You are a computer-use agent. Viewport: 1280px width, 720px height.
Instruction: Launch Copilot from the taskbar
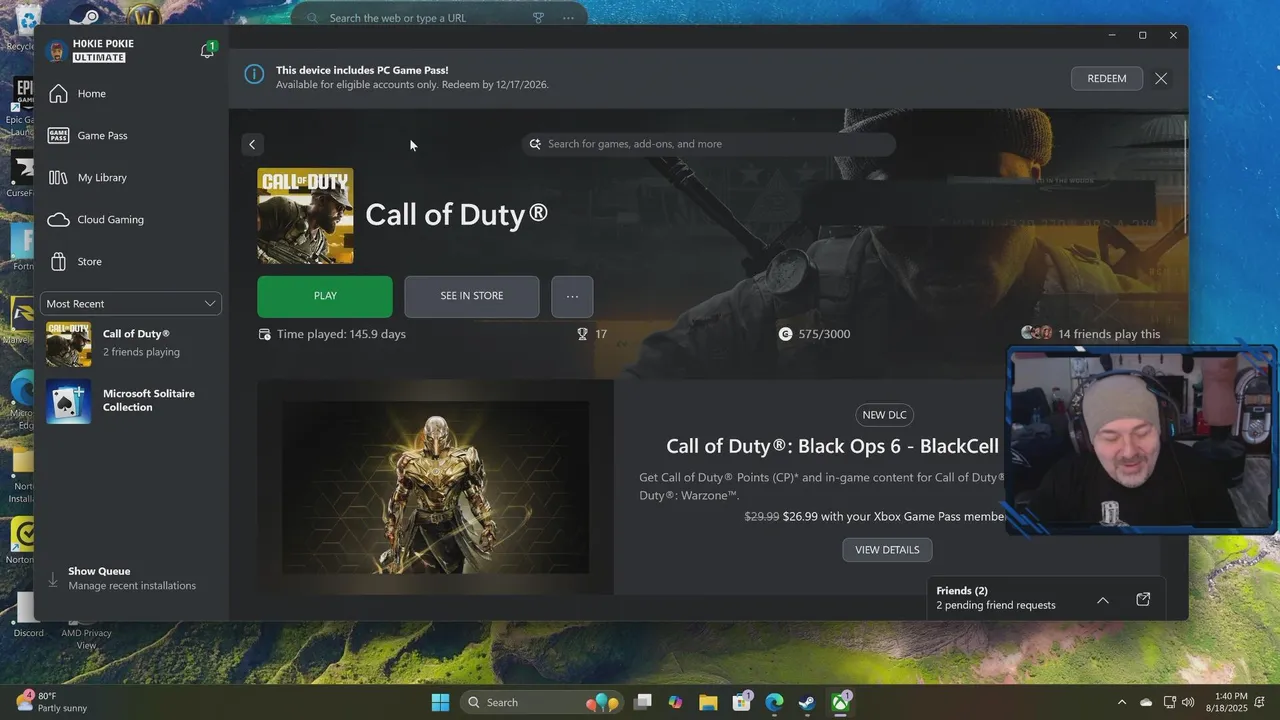675,702
